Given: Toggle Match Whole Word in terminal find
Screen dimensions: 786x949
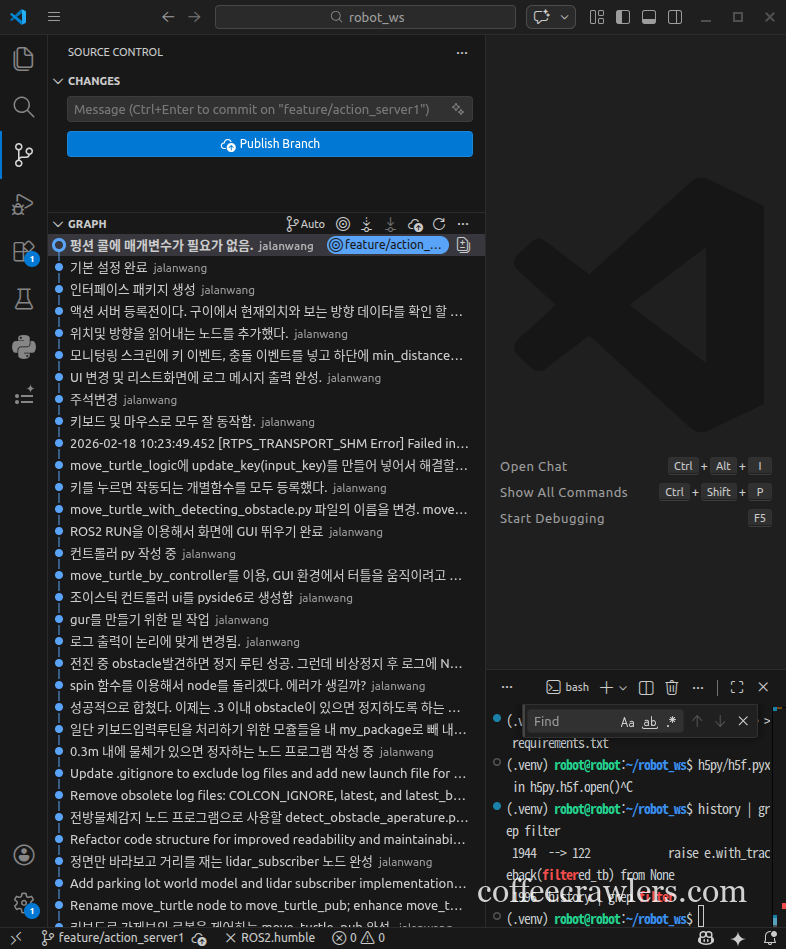Looking at the screenshot, I should [649, 721].
